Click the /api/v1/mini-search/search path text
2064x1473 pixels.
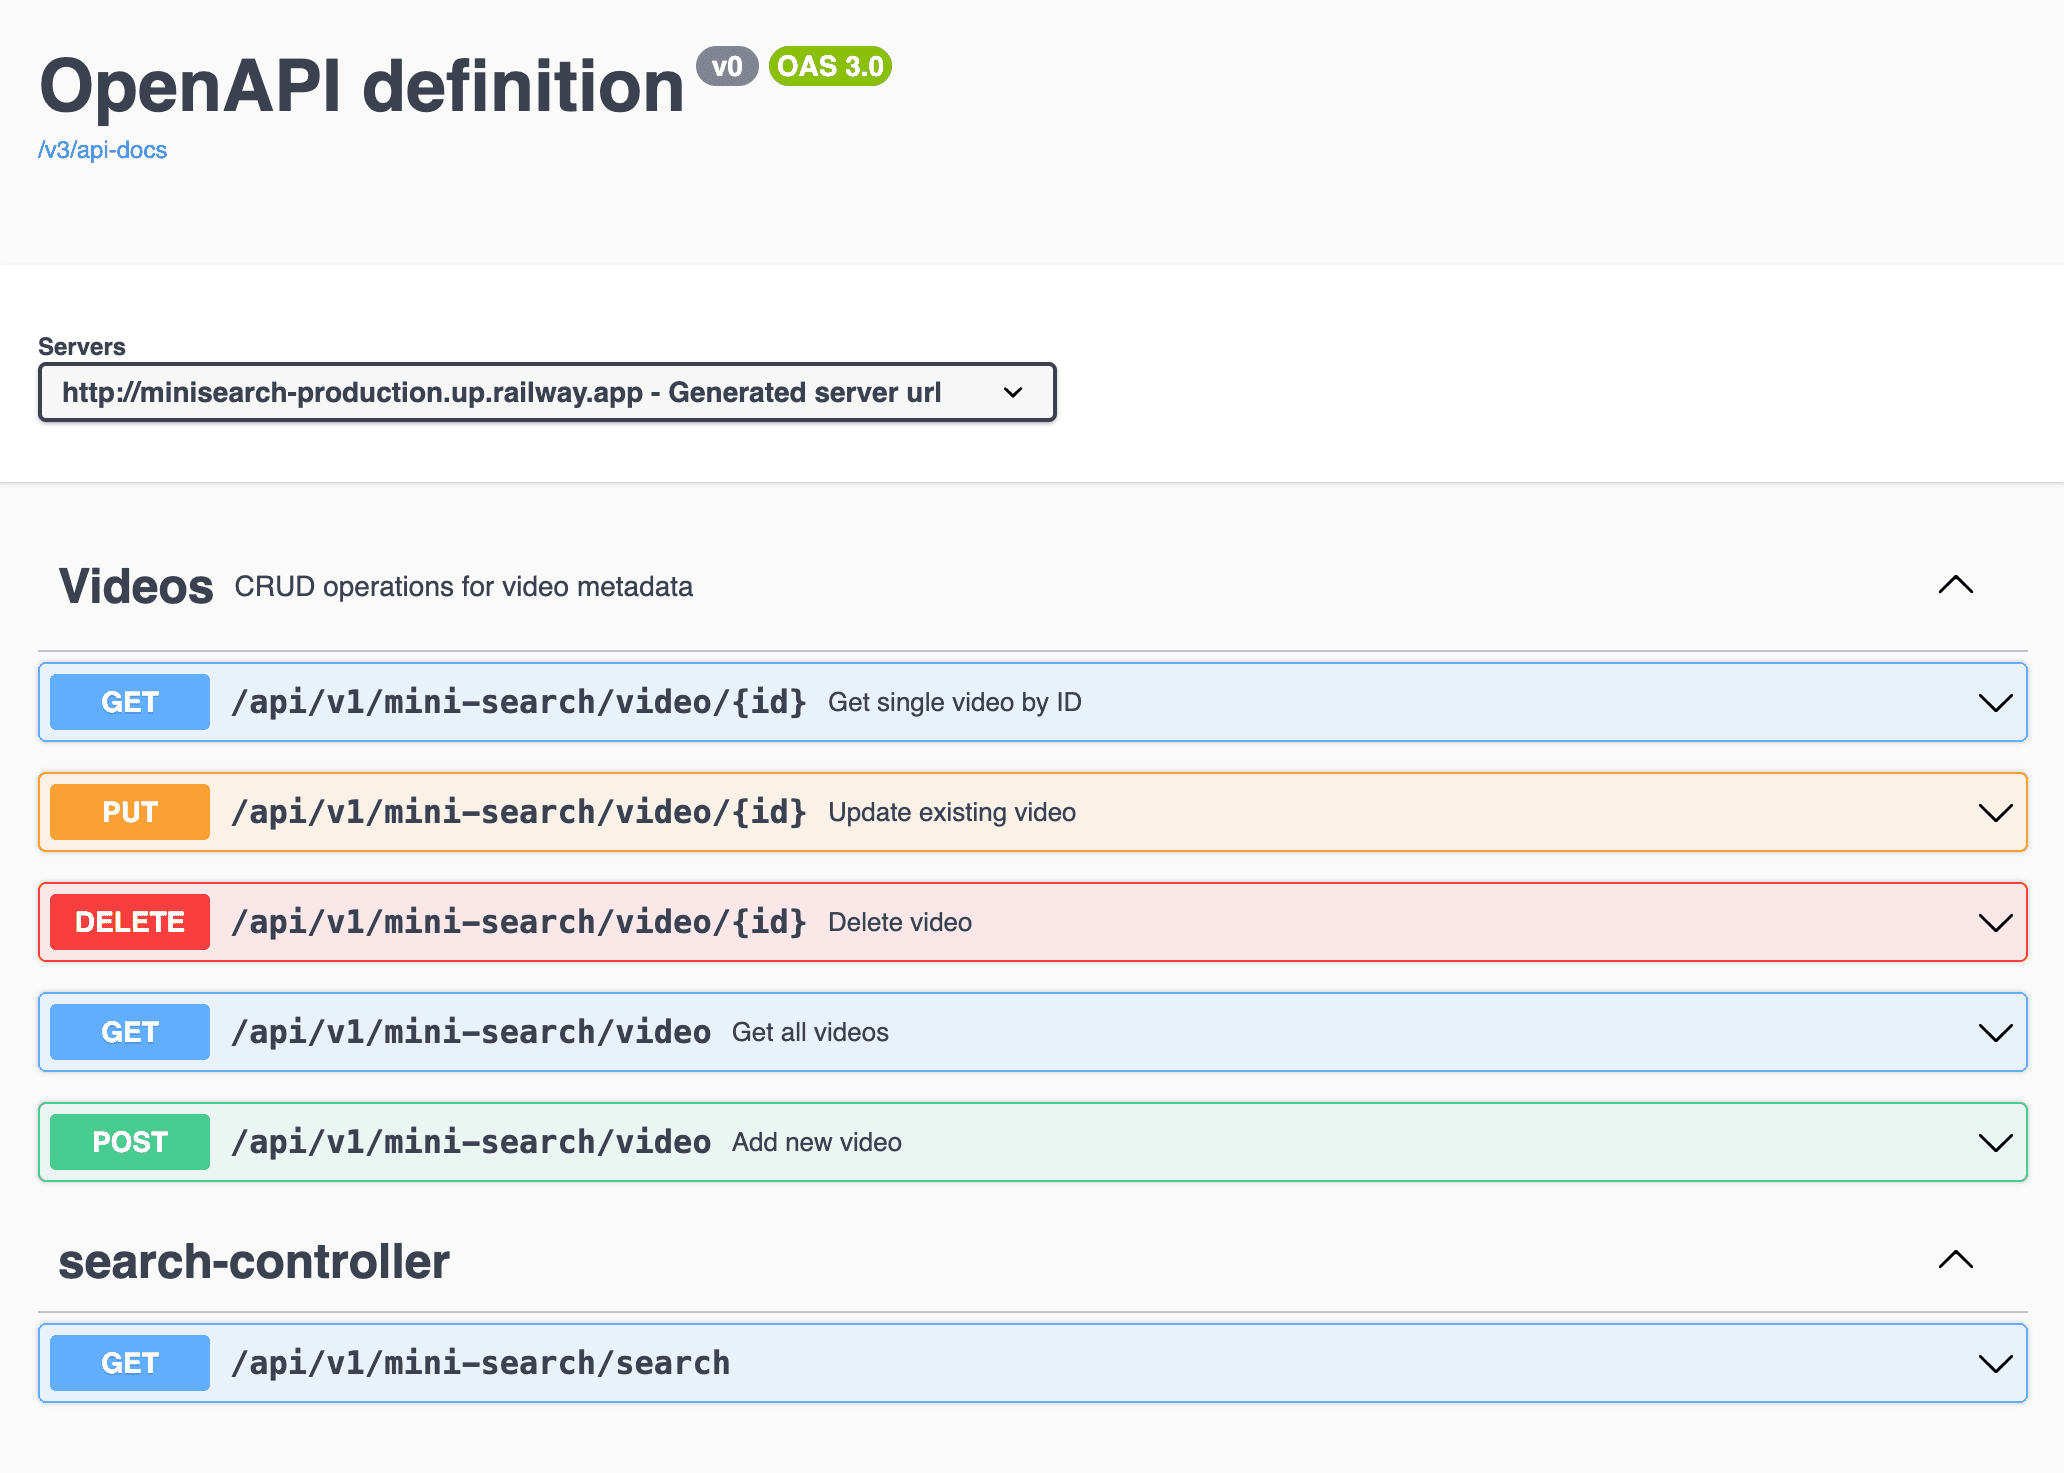(x=480, y=1363)
